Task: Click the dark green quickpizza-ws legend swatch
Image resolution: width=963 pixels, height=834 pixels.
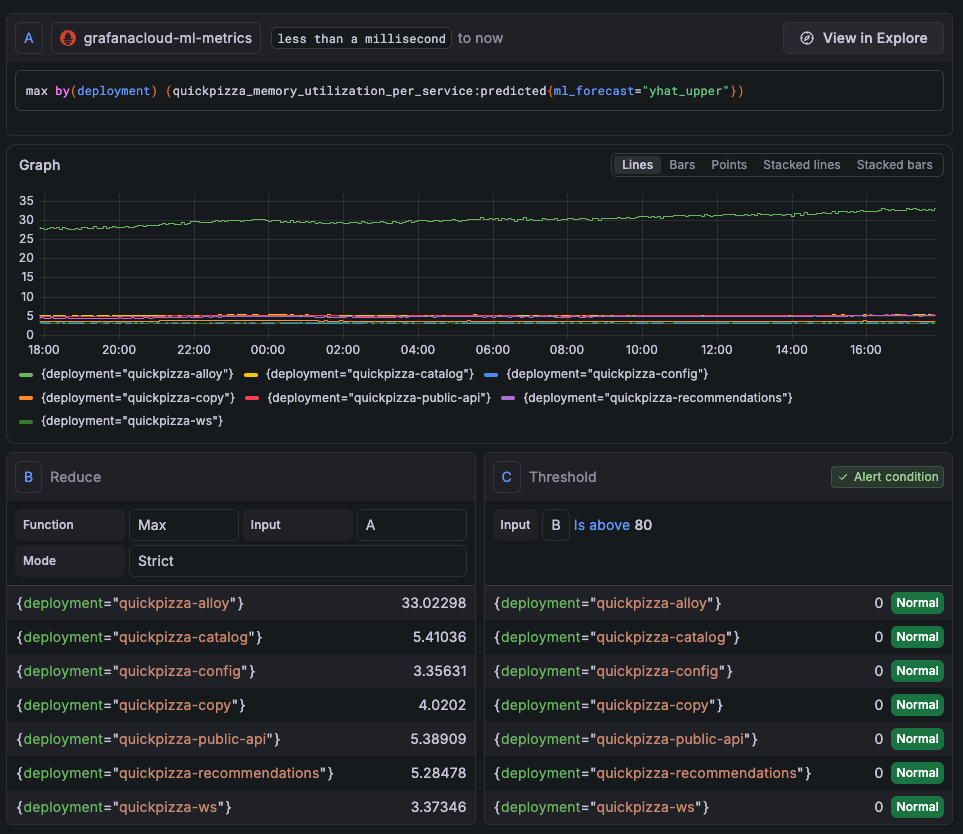Action: [26, 422]
